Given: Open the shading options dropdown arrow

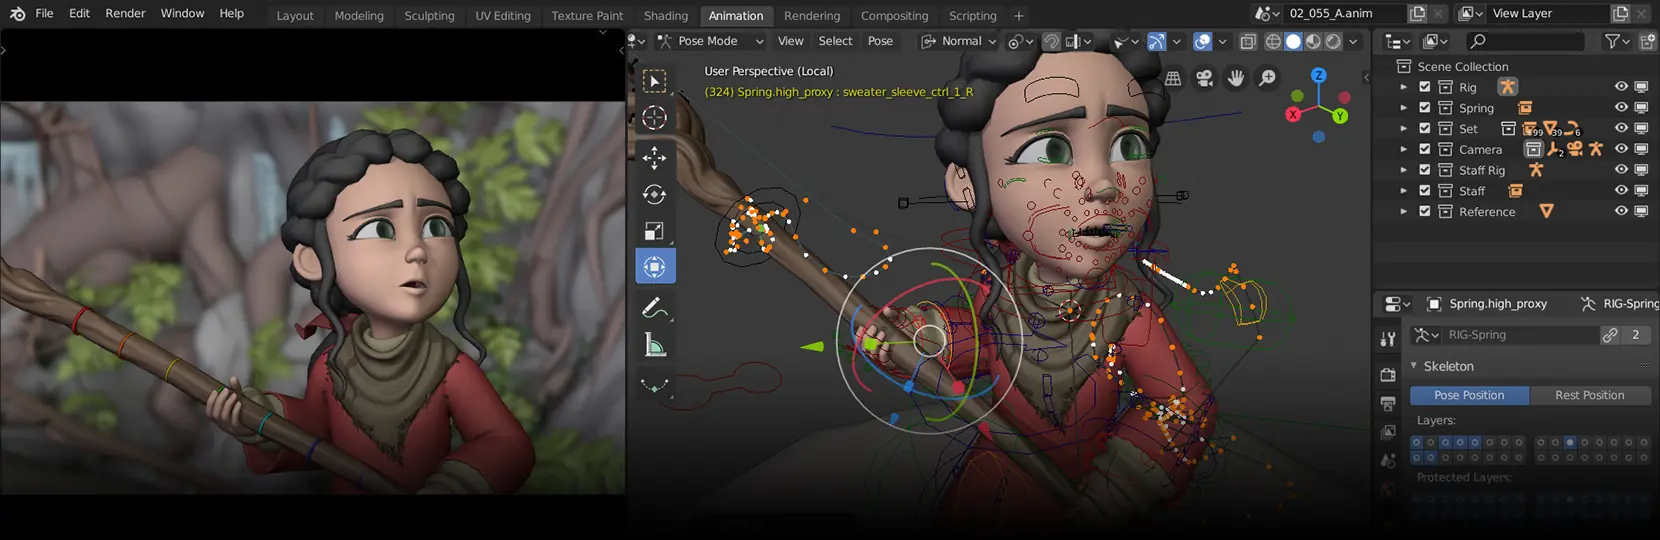Looking at the screenshot, I should (1353, 41).
